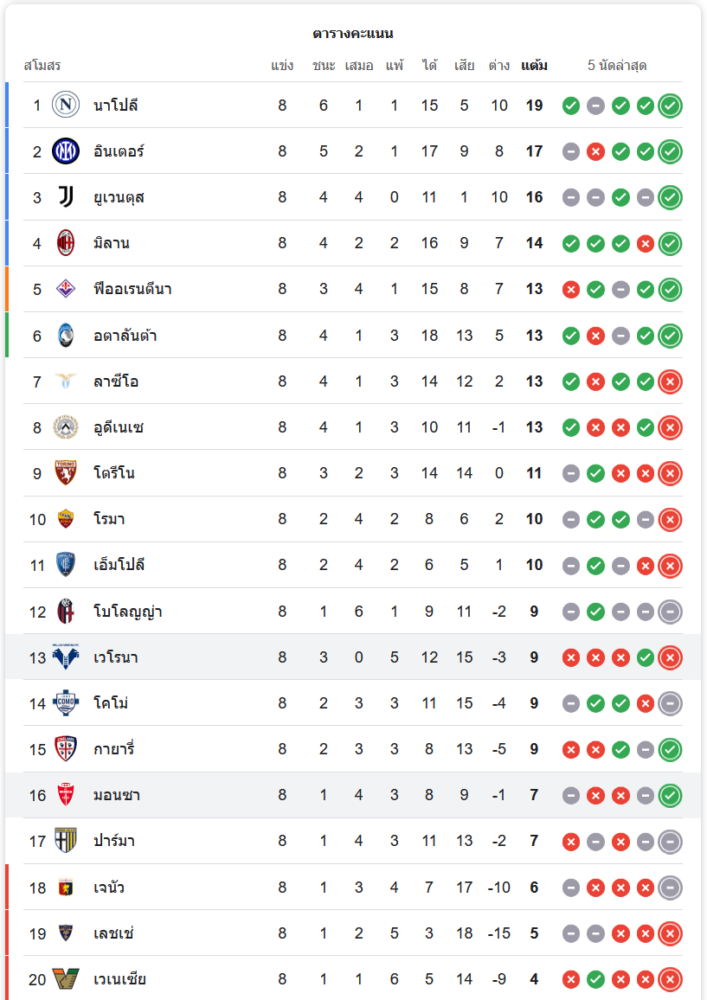Click Napoli's latest match win indicator
Viewport: 707px width, 1000px height.
point(670,105)
